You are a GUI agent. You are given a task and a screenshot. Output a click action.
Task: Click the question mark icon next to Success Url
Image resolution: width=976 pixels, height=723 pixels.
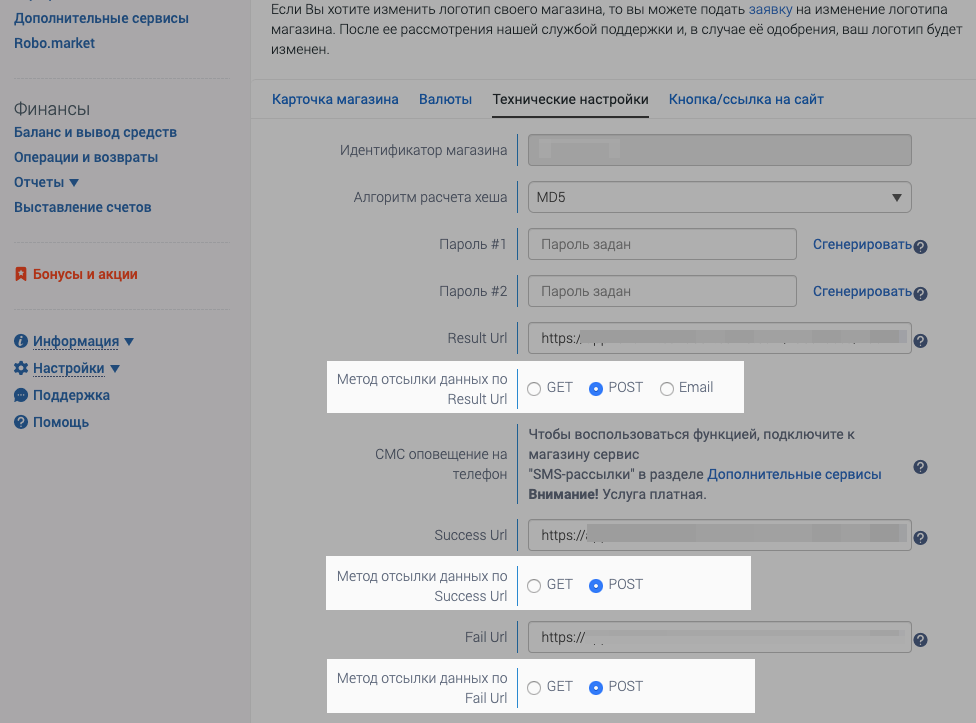(x=921, y=538)
